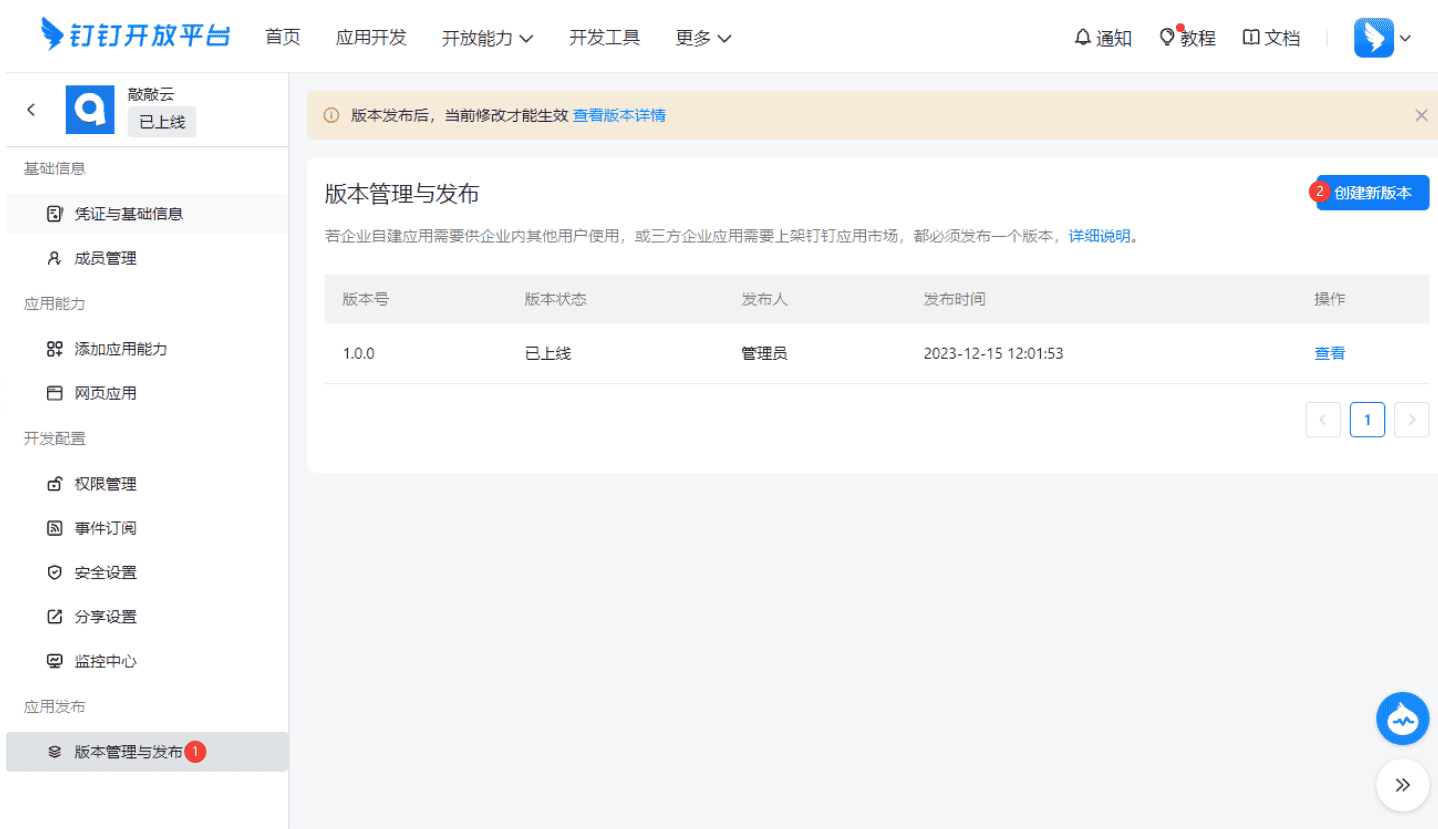Open the floating customer service helper
This screenshot has width=1438, height=829.
1402,718
